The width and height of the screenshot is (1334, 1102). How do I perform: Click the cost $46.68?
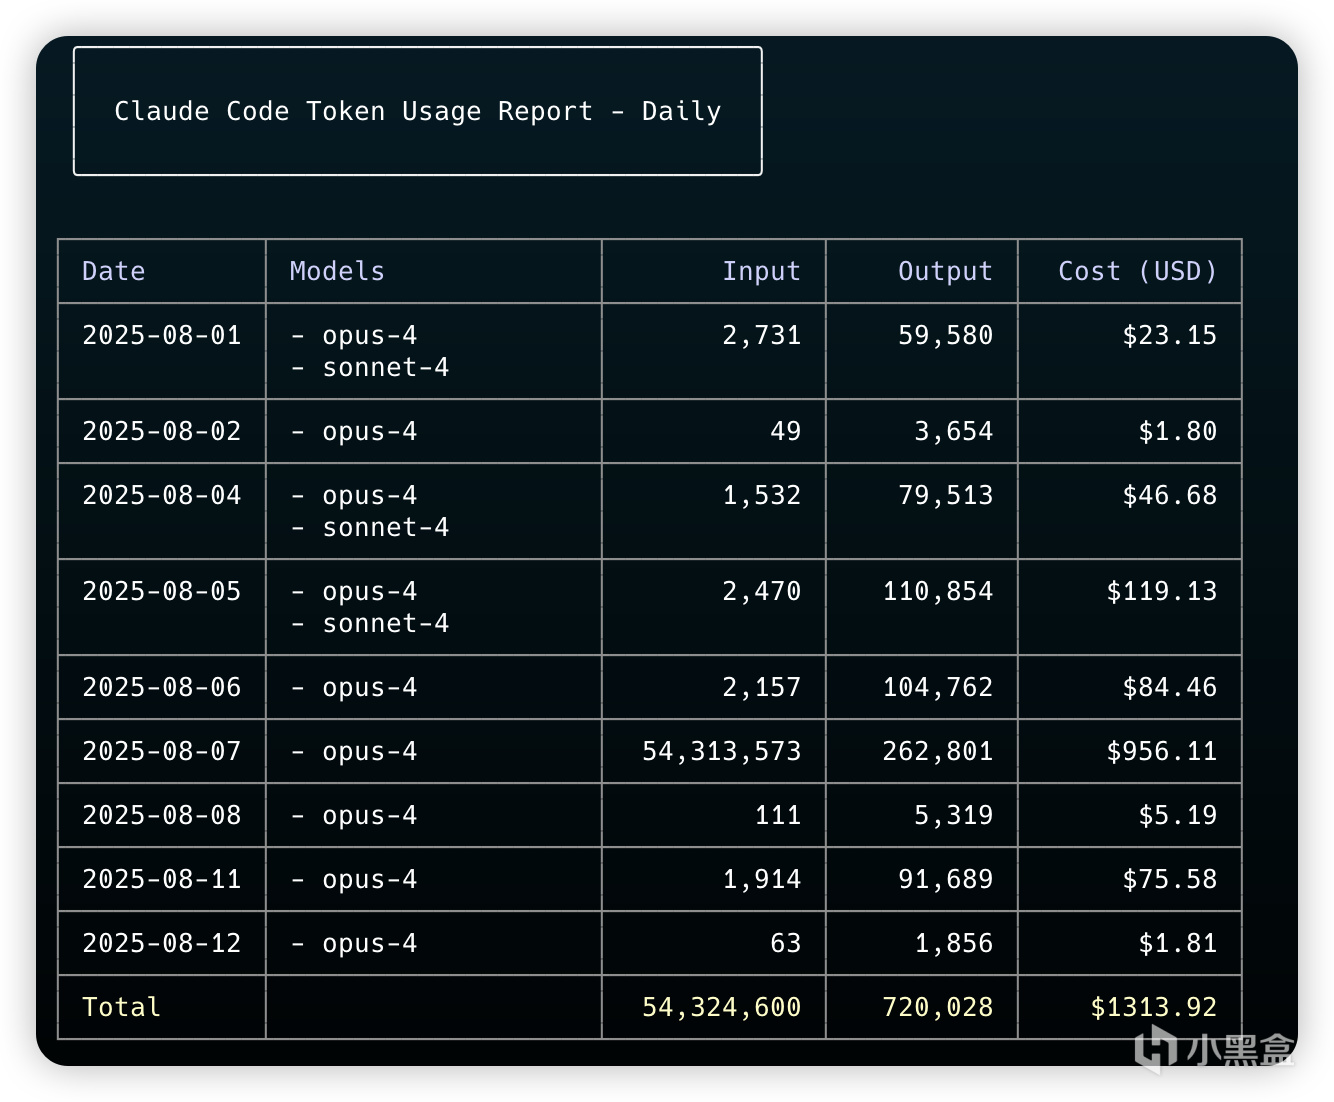click(1170, 495)
